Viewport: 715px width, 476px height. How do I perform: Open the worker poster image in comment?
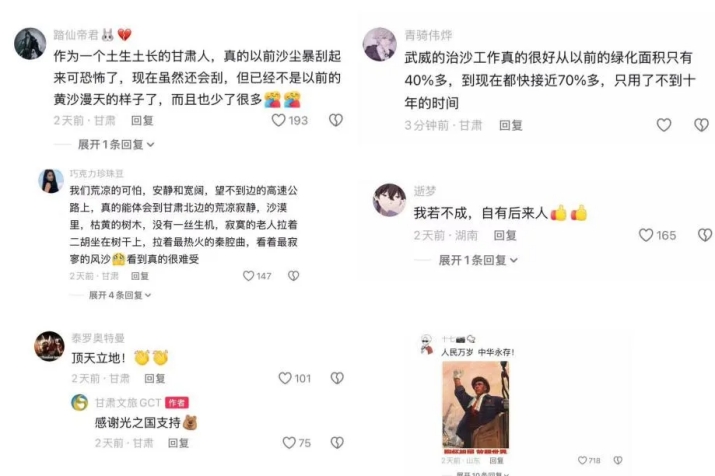476,408
